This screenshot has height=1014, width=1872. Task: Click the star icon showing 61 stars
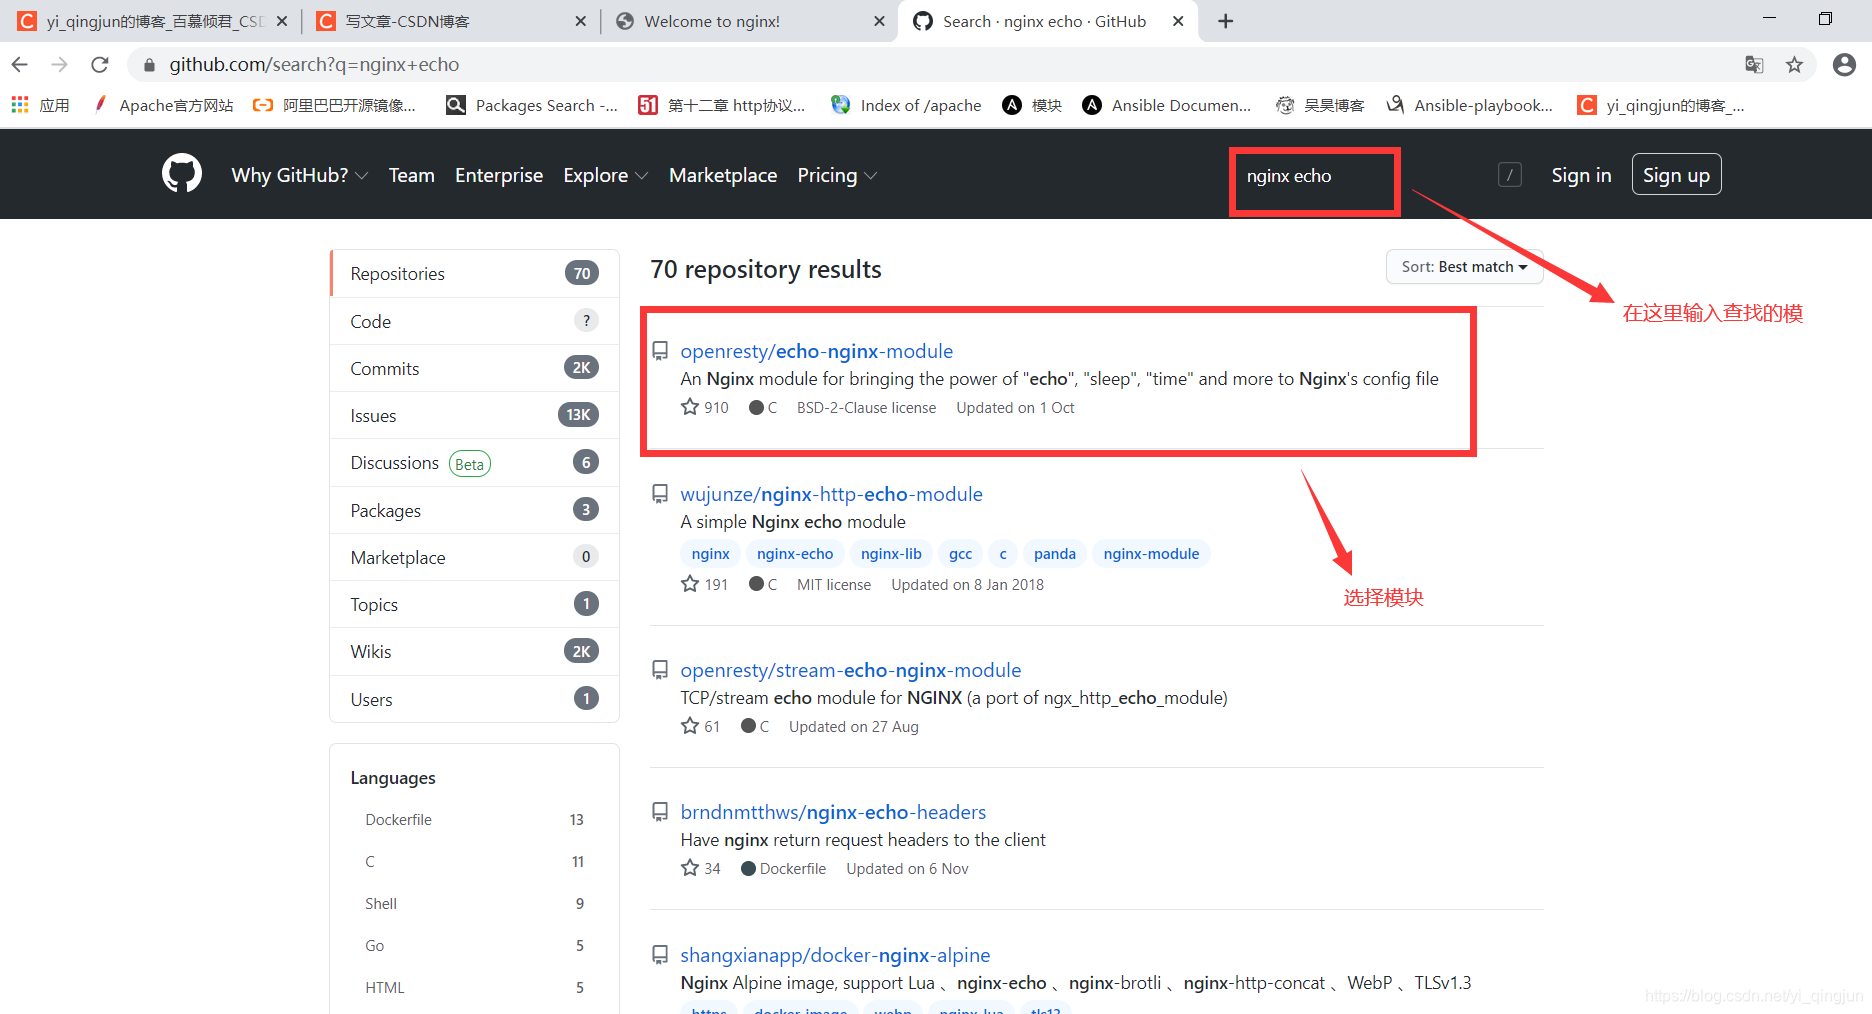[x=690, y=726]
